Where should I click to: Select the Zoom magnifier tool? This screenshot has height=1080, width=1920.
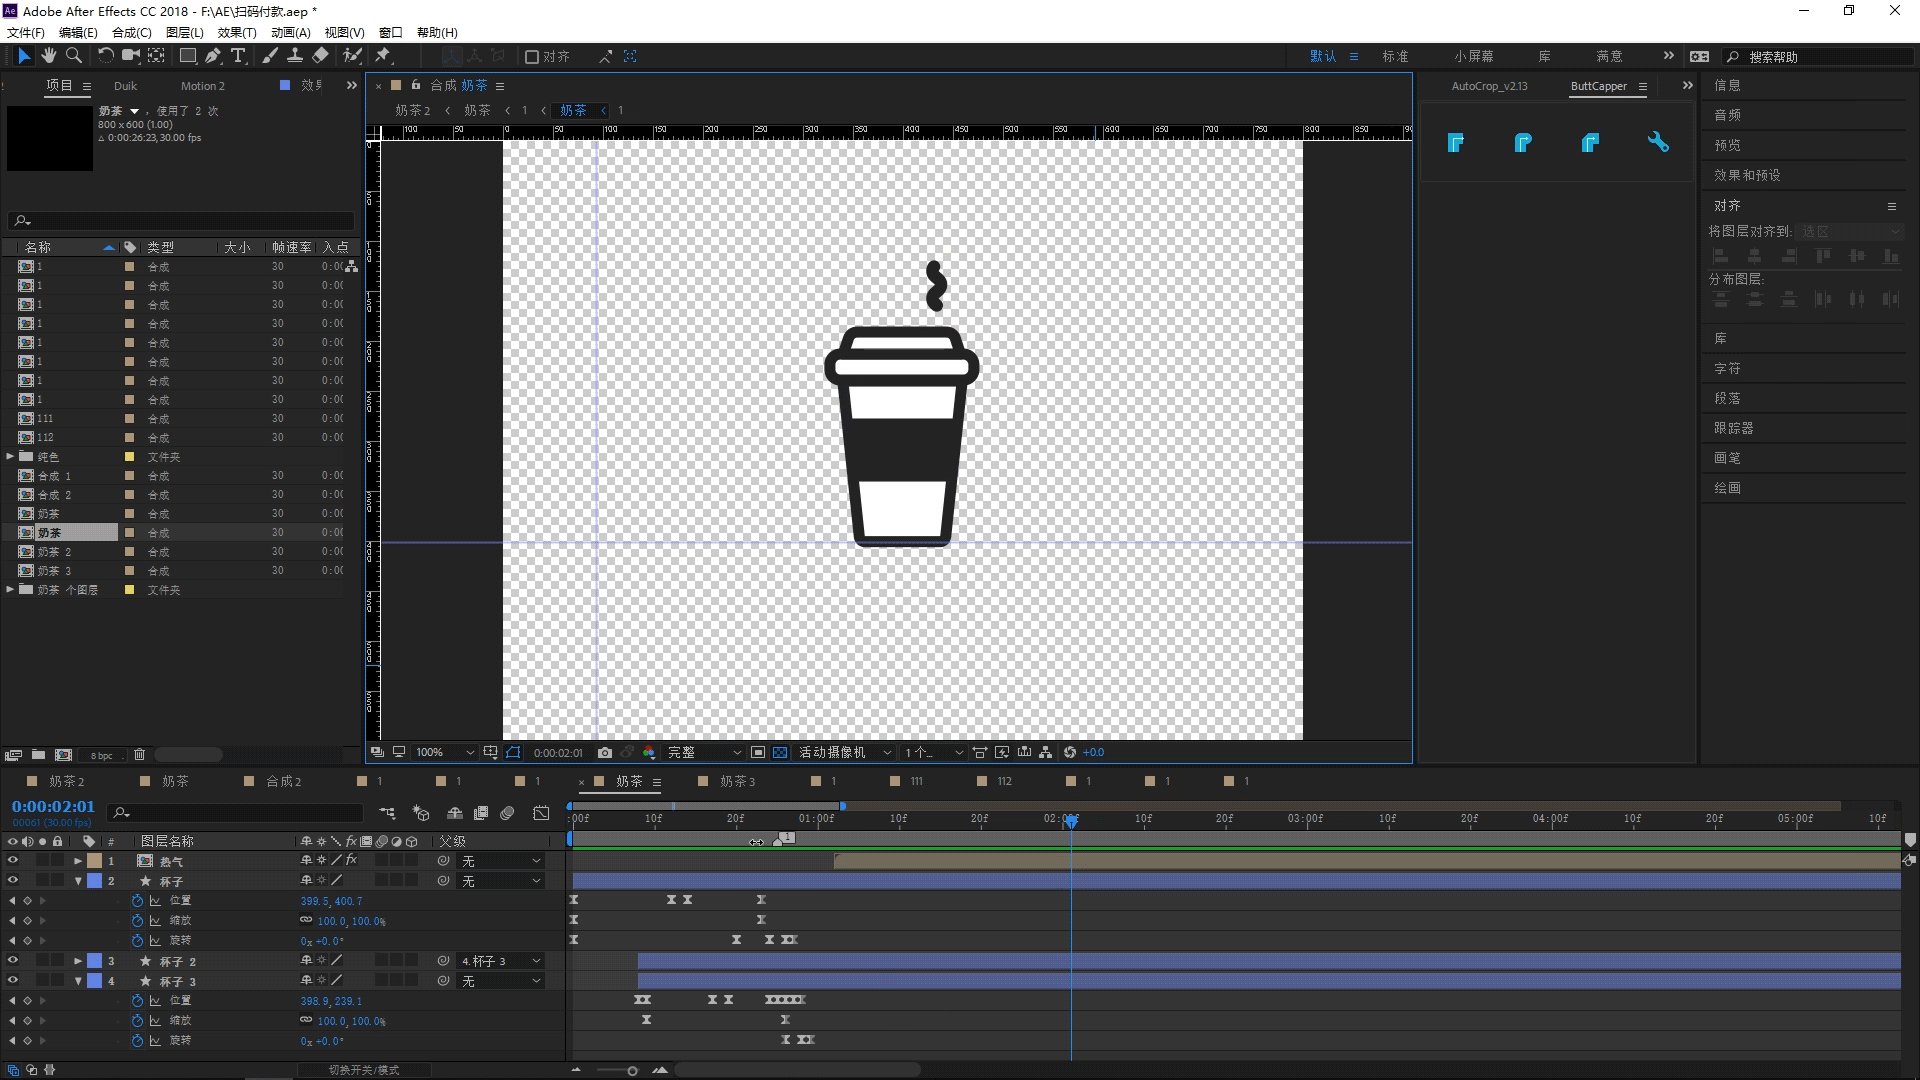click(73, 56)
